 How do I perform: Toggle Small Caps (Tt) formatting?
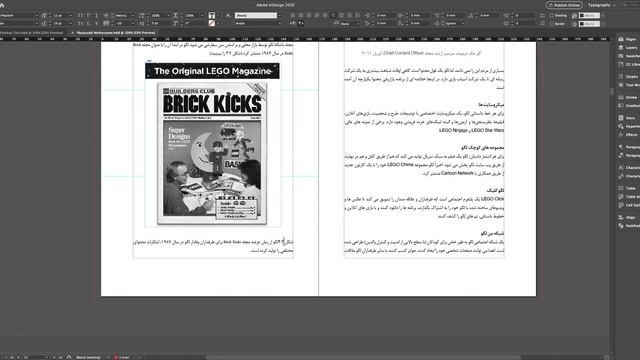(x=80, y=24)
